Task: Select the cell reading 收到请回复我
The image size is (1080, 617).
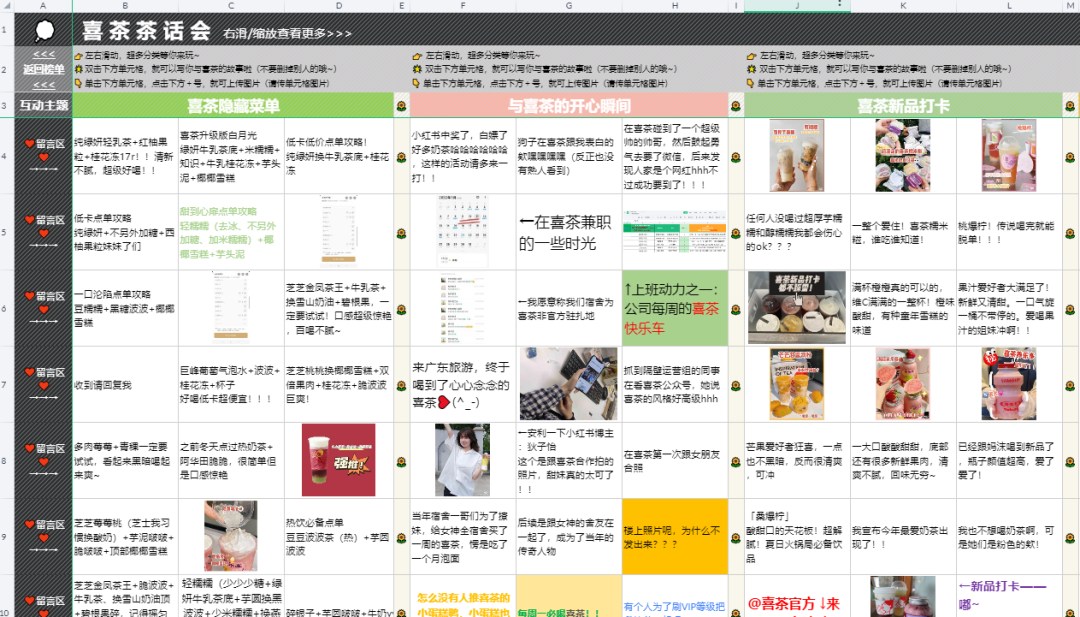Action: click(x=125, y=384)
